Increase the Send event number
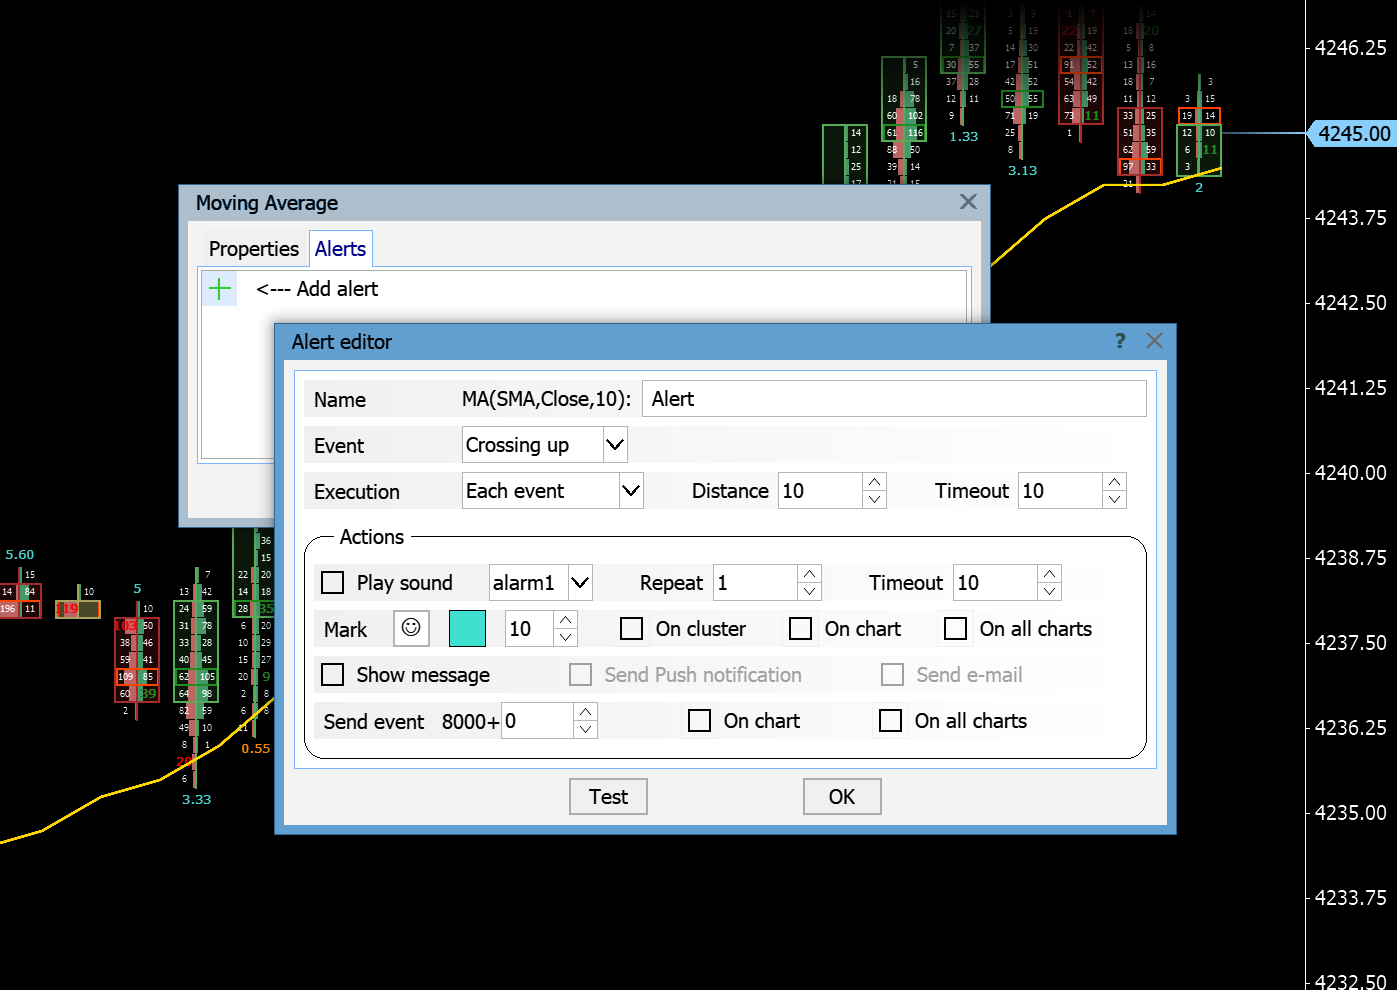 (586, 712)
